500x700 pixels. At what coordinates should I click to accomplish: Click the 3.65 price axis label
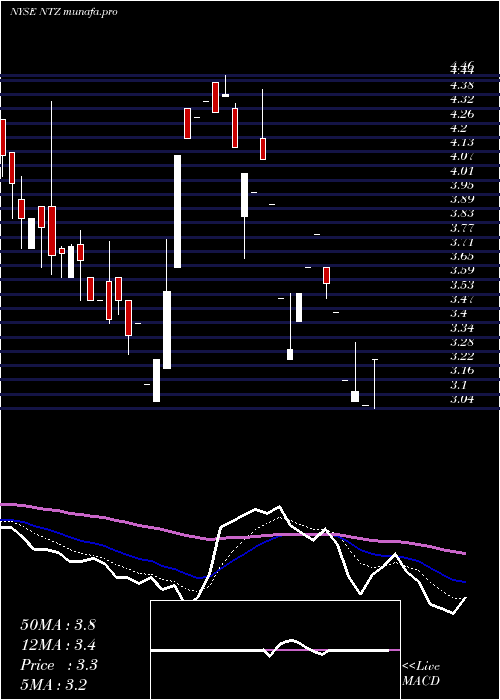click(462, 256)
